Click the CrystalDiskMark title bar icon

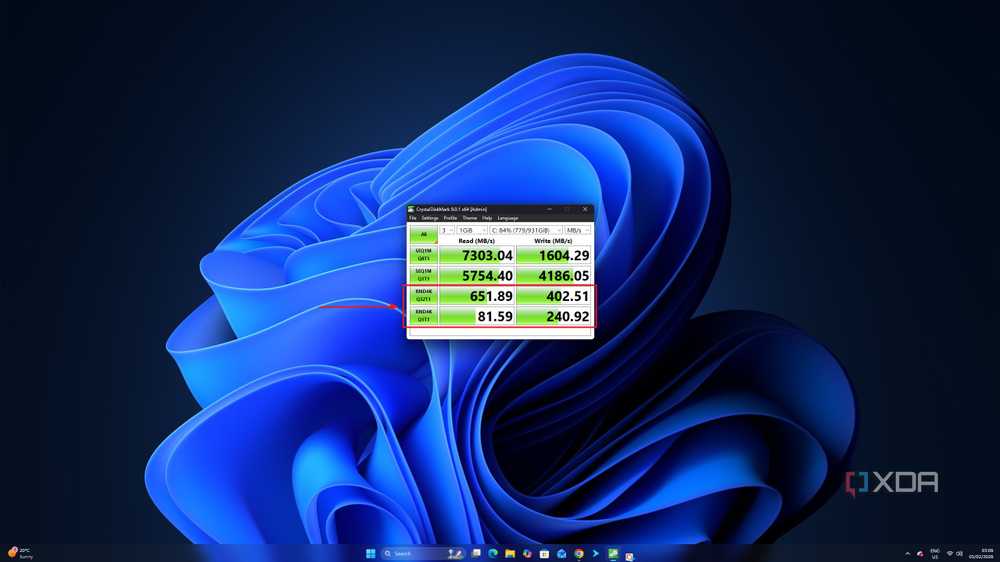click(411, 209)
